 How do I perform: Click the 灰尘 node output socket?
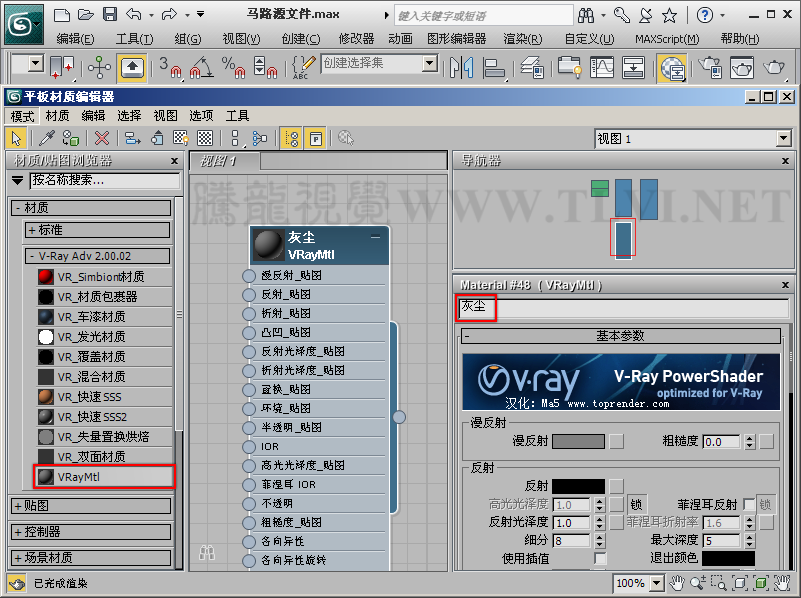pos(399,417)
